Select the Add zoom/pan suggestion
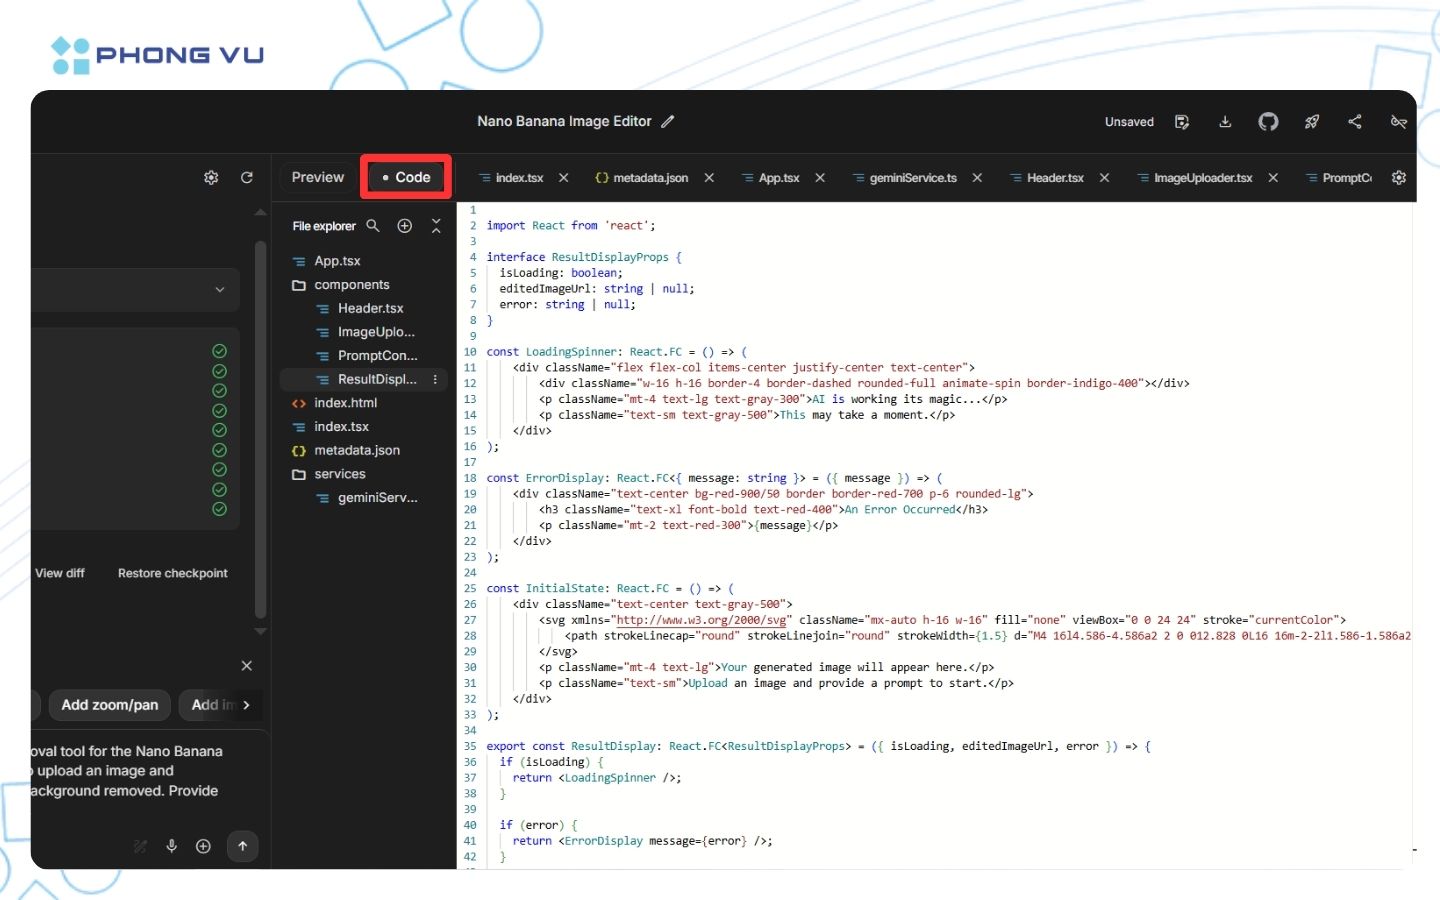 [x=109, y=705]
